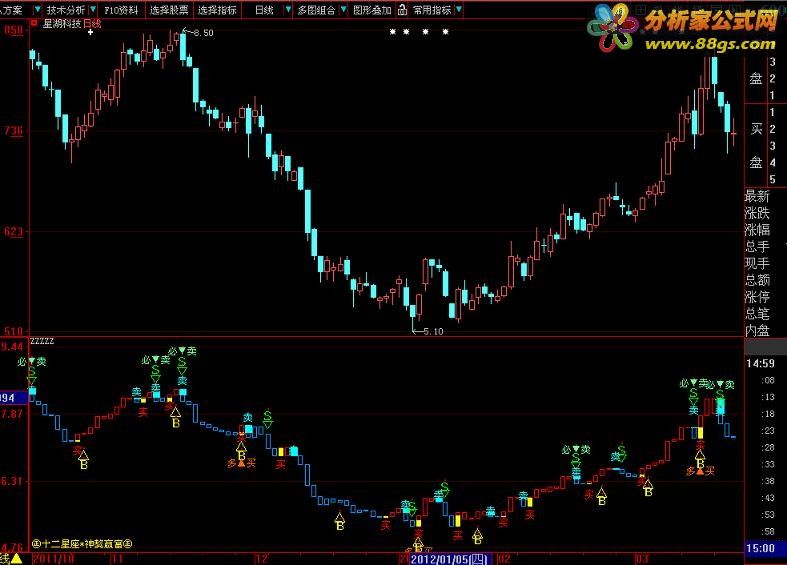Click the 总手 row in the quote panel
Screen dimensions: 787x565
(757, 246)
